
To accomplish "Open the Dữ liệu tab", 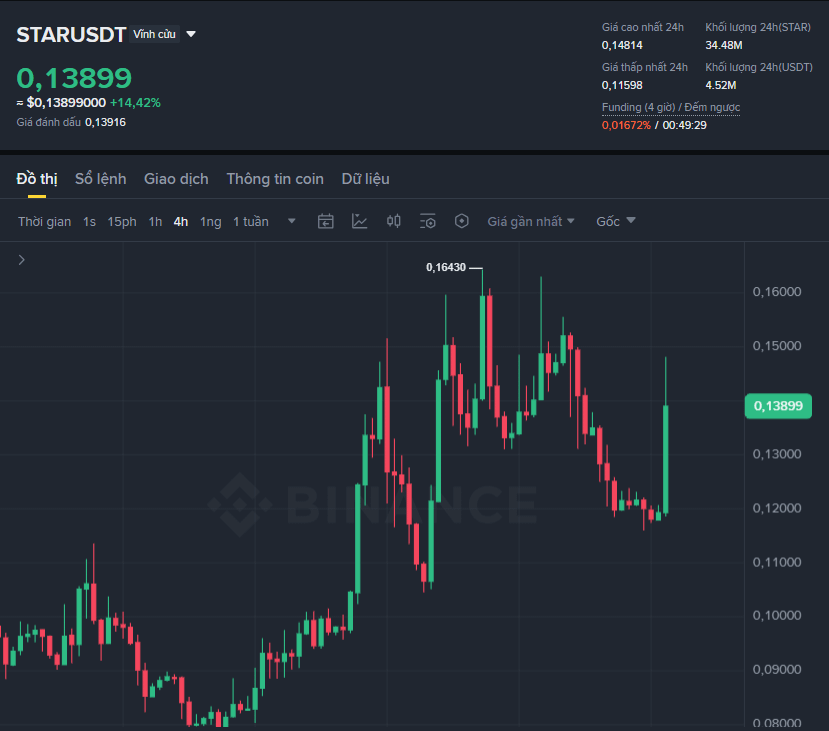I will tap(365, 179).
